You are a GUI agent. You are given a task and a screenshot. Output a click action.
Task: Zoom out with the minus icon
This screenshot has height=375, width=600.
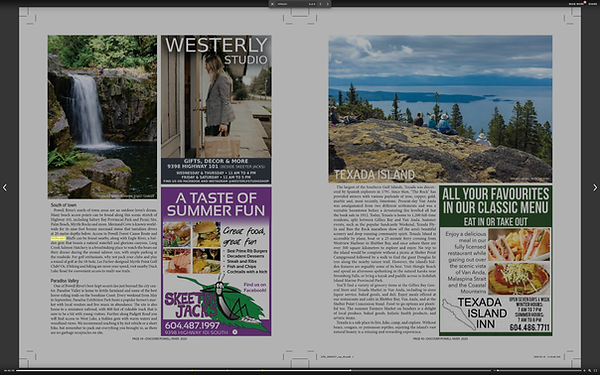494,370
